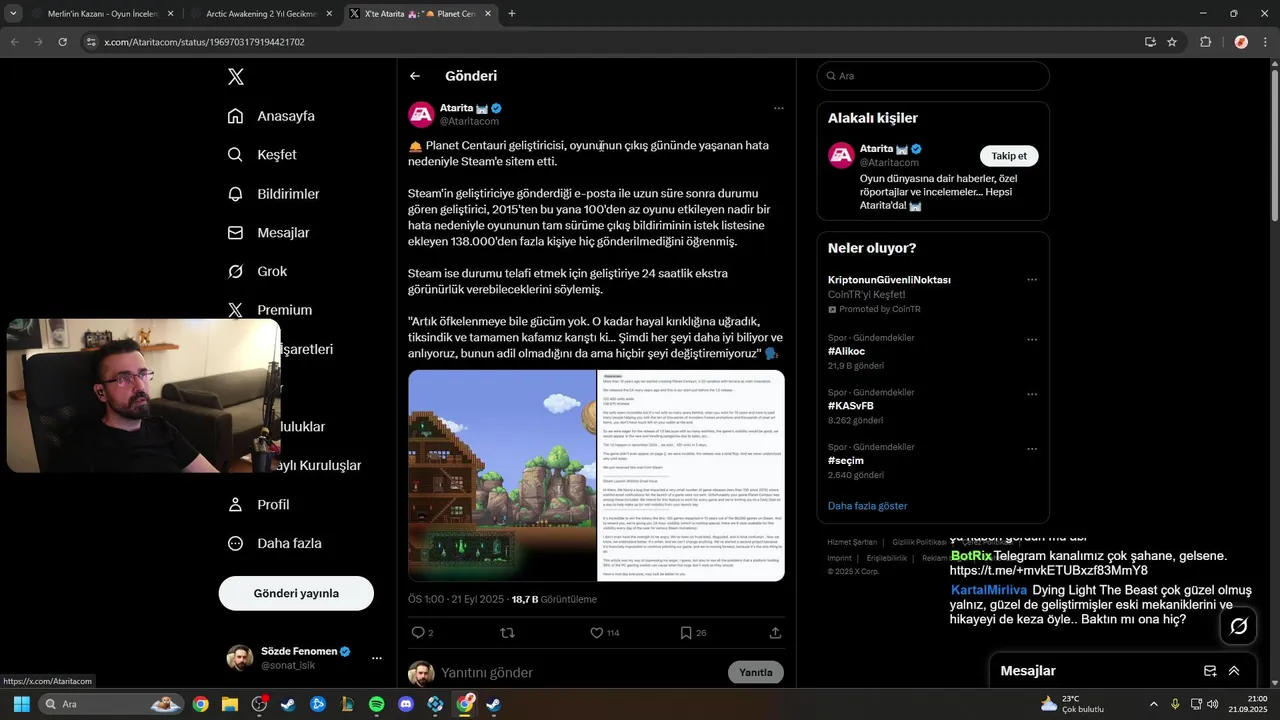Follow Atarita with Takip et

[x=1009, y=156]
